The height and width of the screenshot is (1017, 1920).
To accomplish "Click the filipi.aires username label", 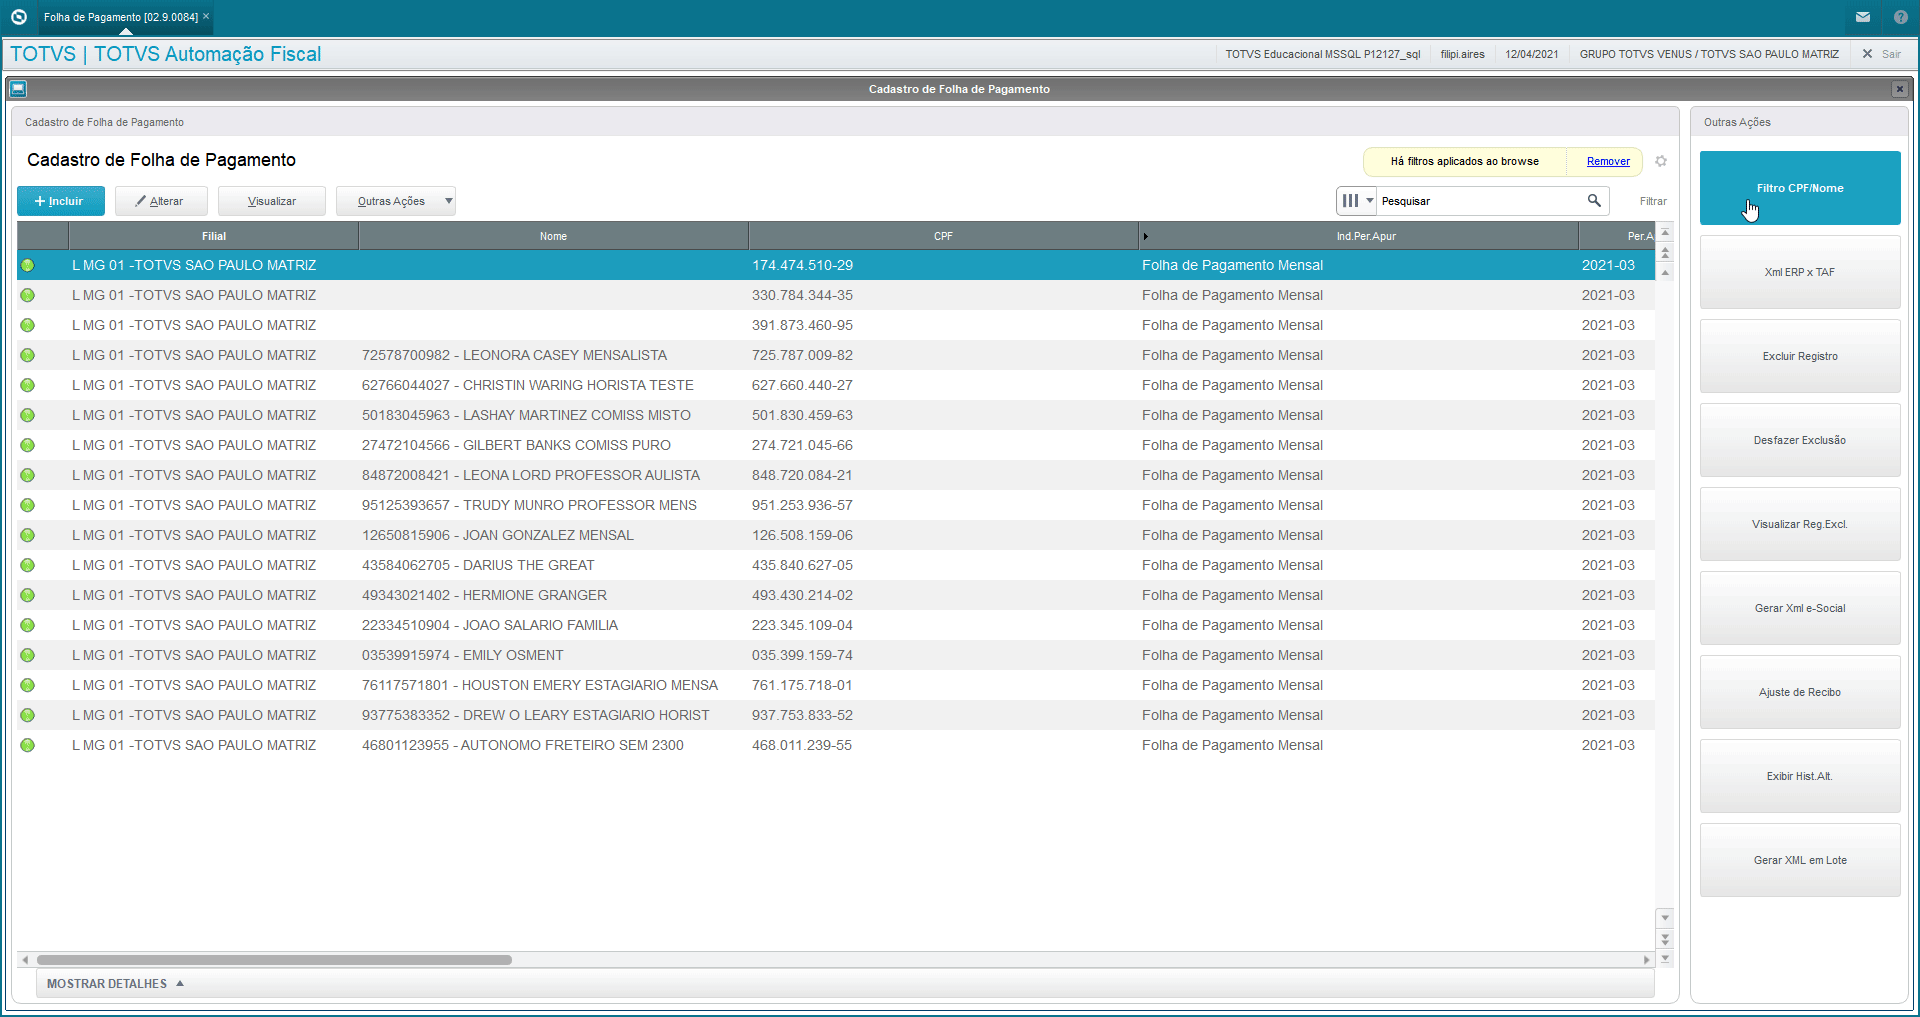I will pyautogui.click(x=1462, y=54).
